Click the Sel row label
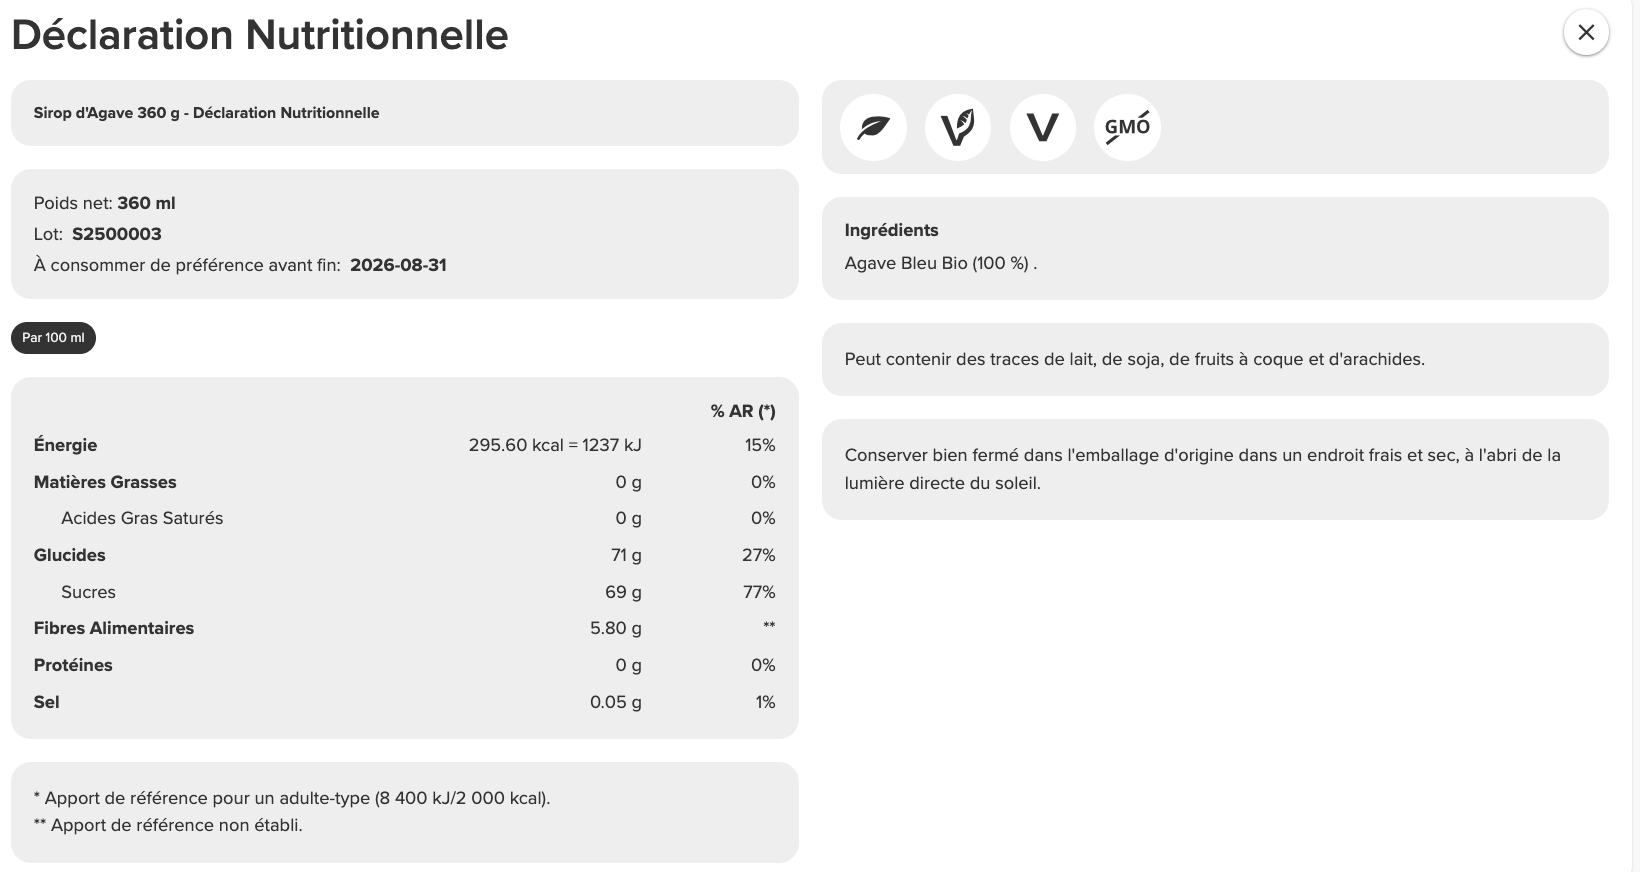Viewport: 1640px width, 872px height. [47, 702]
